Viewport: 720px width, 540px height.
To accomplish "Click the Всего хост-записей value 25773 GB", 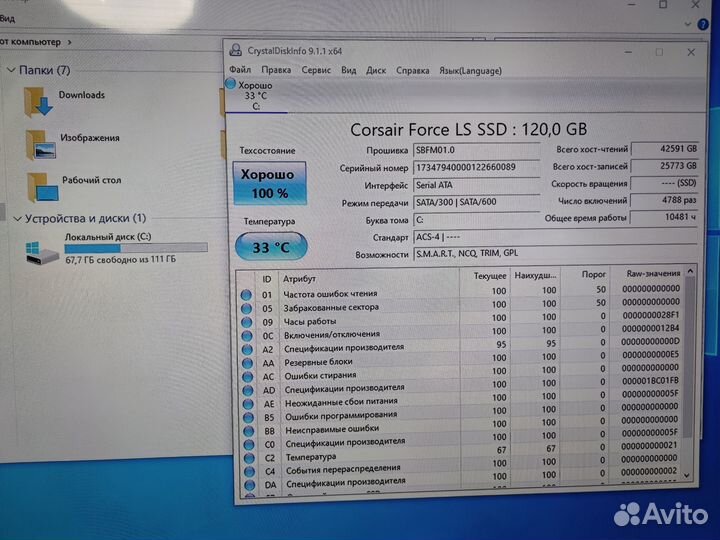I will tap(665, 166).
